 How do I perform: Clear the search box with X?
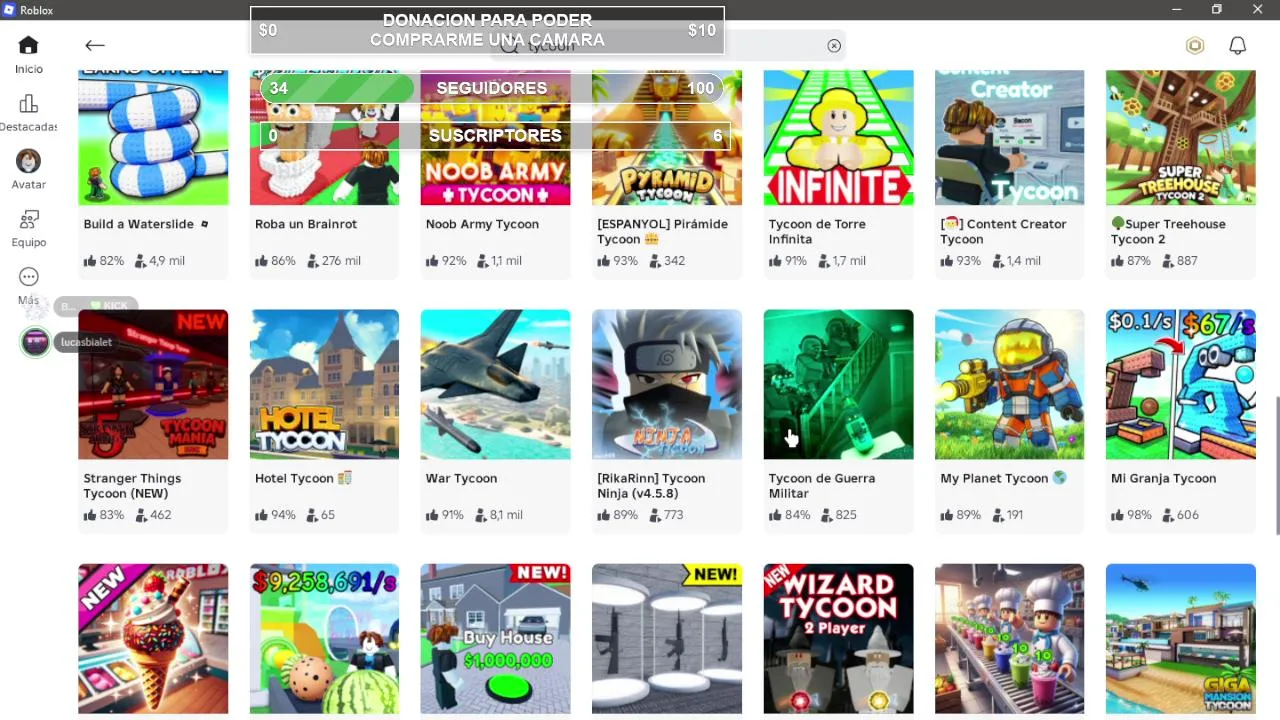coord(834,45)
